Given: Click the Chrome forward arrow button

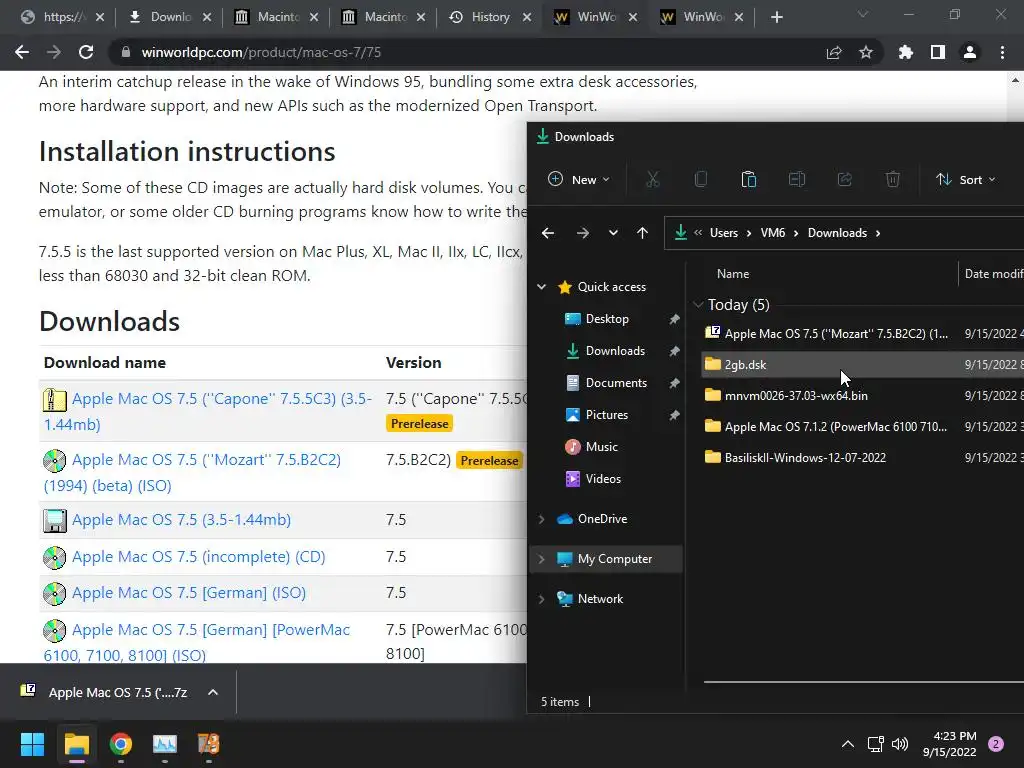Looking at the screenshot, I should [54, 52].
